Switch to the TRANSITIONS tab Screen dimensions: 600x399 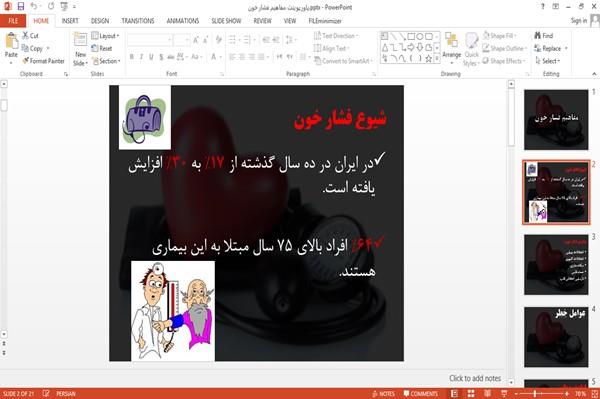click(138, 21)
